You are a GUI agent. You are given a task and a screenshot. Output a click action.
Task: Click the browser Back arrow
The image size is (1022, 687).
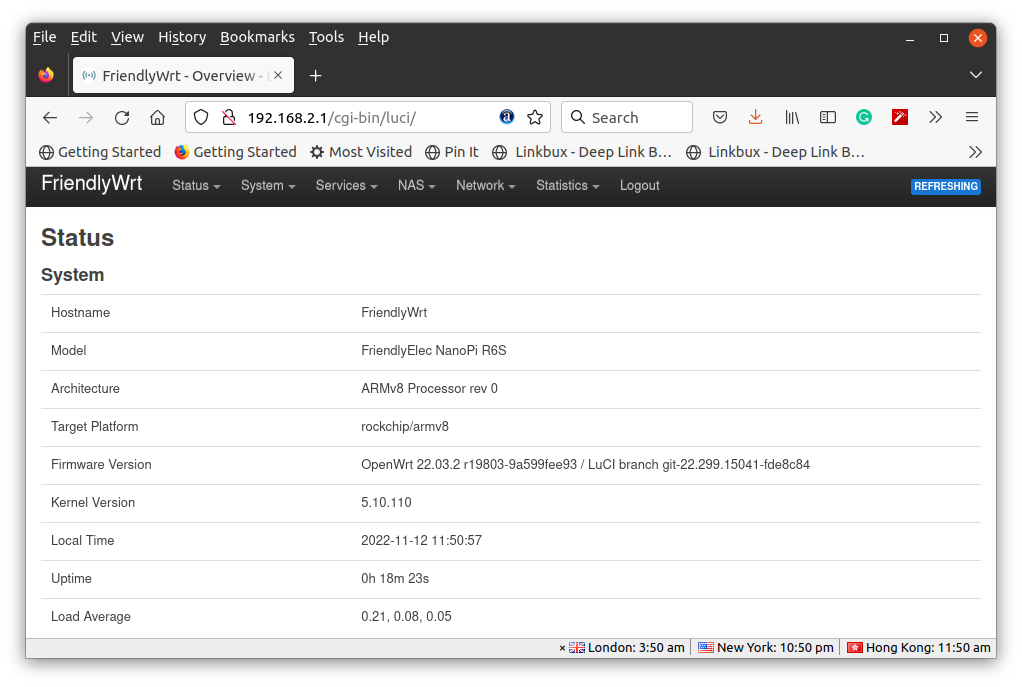click(x=50, y=118)
